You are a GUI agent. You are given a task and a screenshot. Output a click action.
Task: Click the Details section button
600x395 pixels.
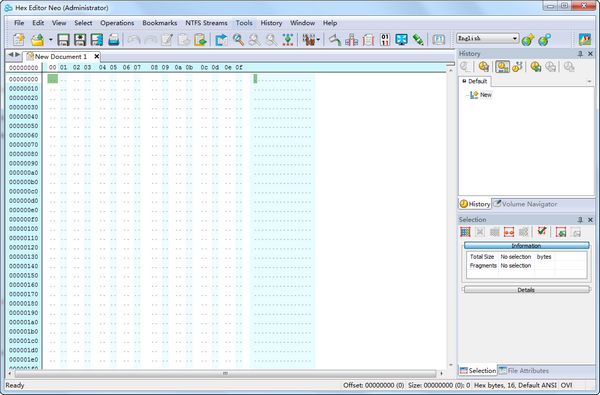coord(526,290)
